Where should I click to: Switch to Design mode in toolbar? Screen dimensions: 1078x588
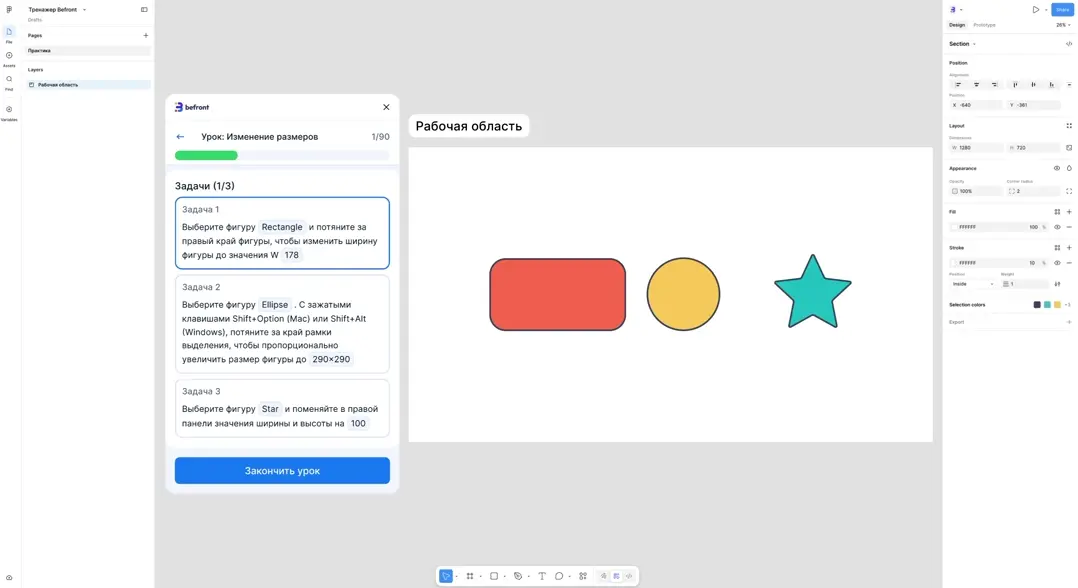(616, 576)
